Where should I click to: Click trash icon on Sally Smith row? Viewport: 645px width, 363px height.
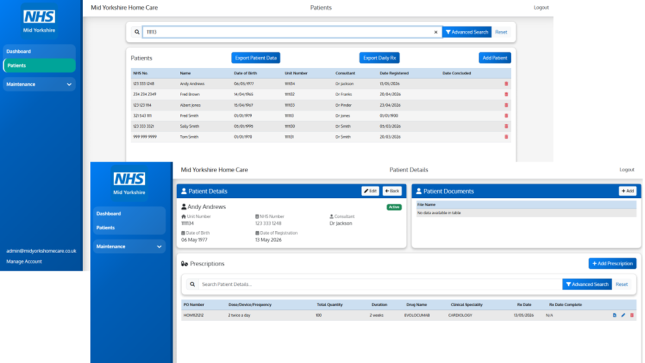tap(506, 126)
